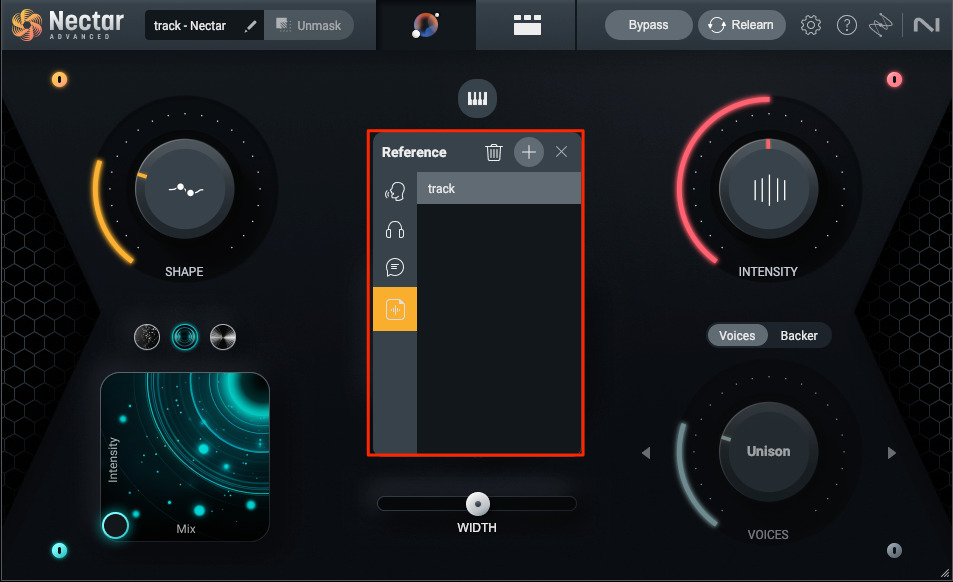Select the headphones icon in the Reference sidebar
The image size is (953, 582).
point(395,230)
